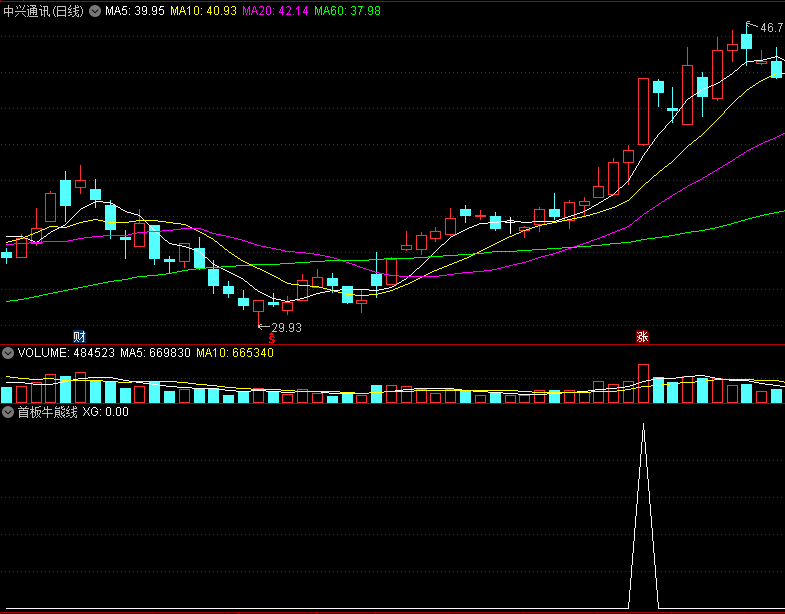Click the XG: 0.00 value

click(x=106, y=412)
